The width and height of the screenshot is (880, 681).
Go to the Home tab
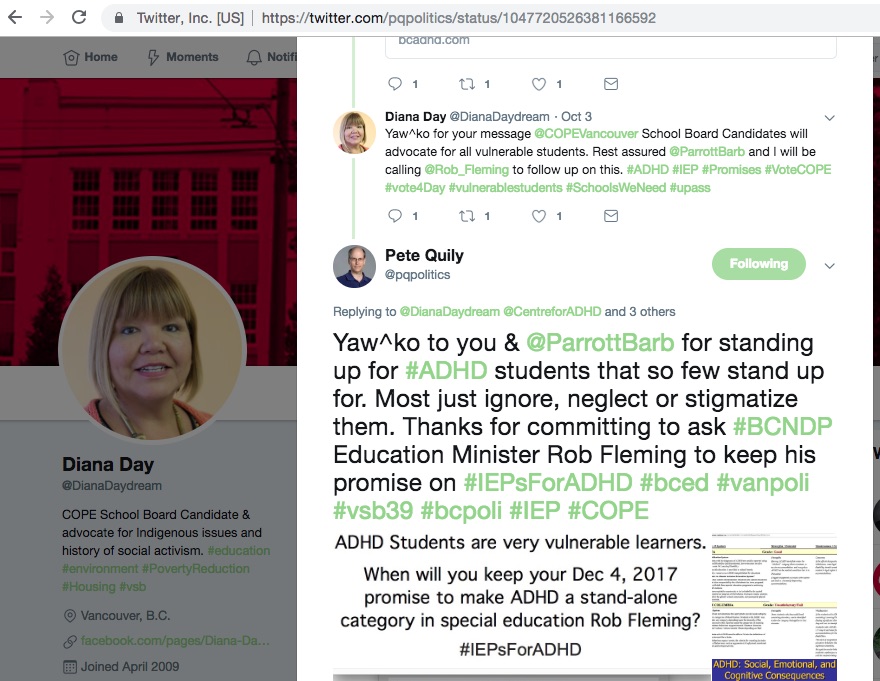pos(91,57)
